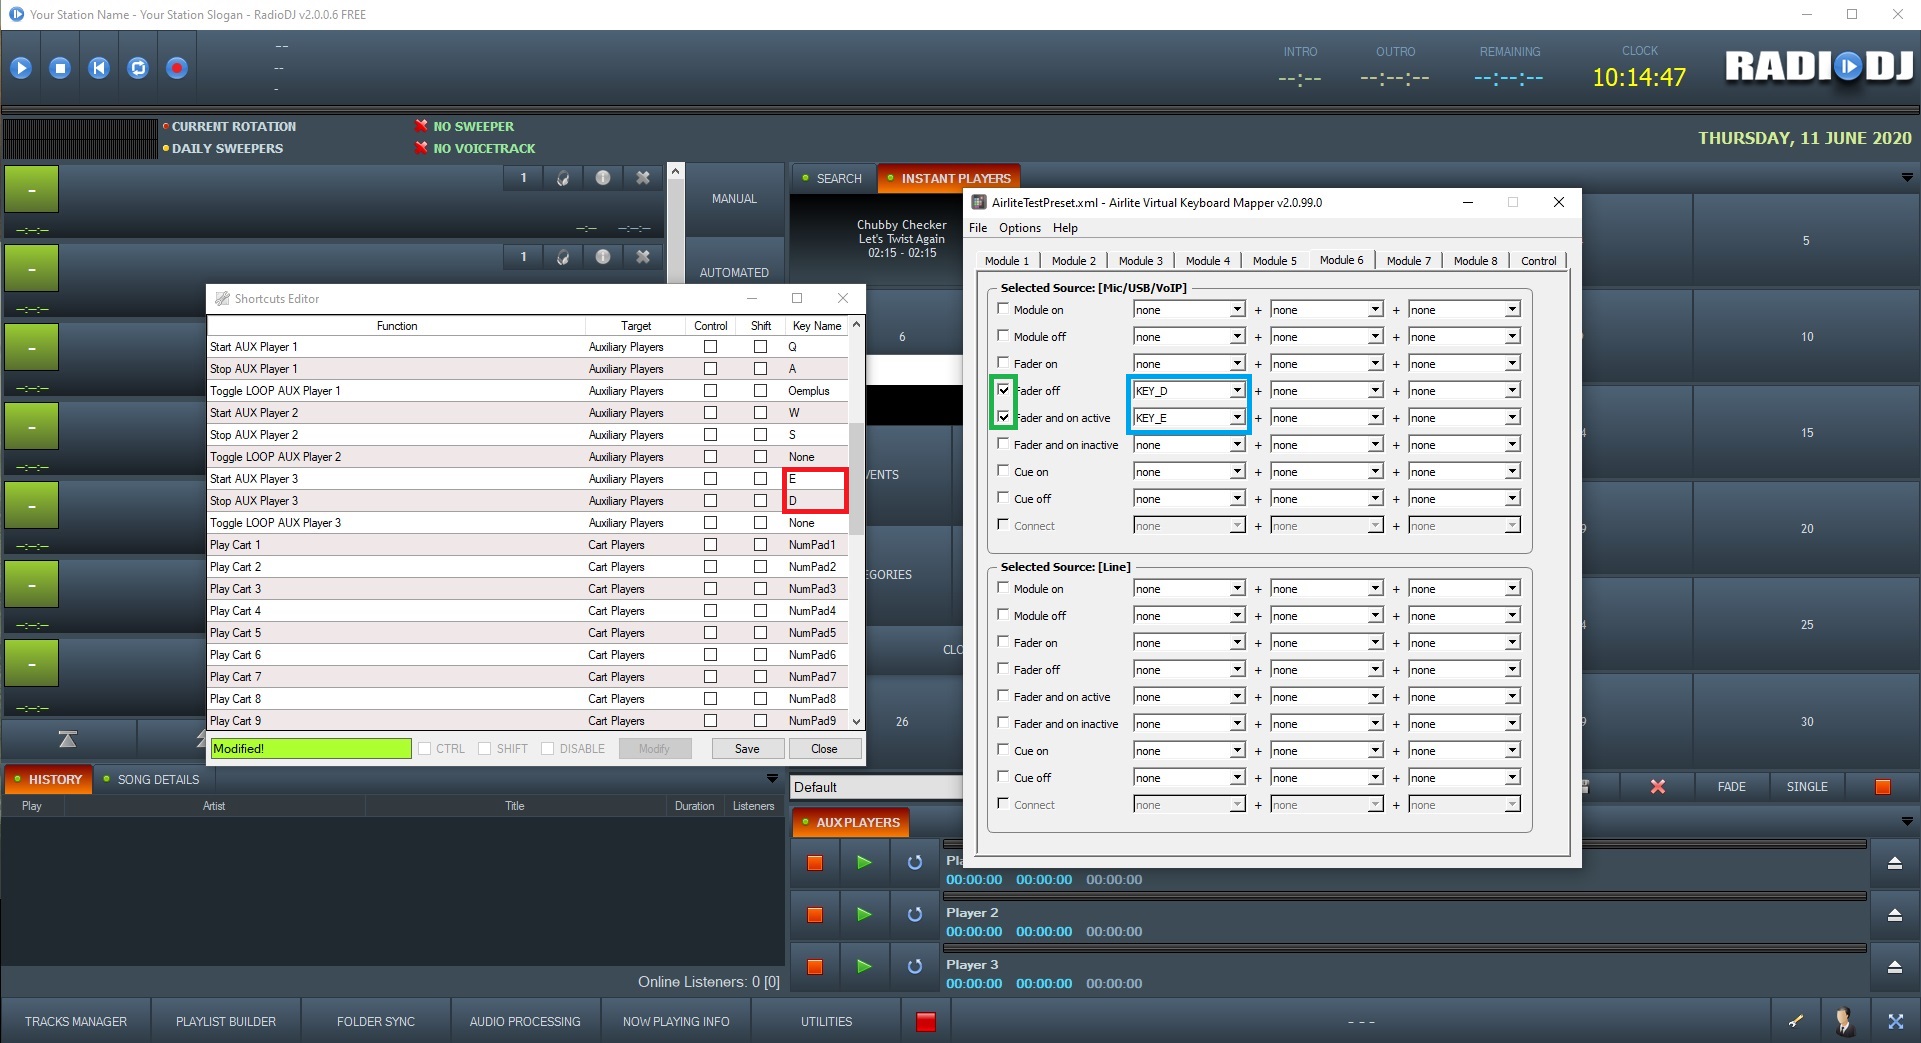1921x1043 pixels.
Task: Click the main Play button in the top toolbar
Action: pos(21,68)
